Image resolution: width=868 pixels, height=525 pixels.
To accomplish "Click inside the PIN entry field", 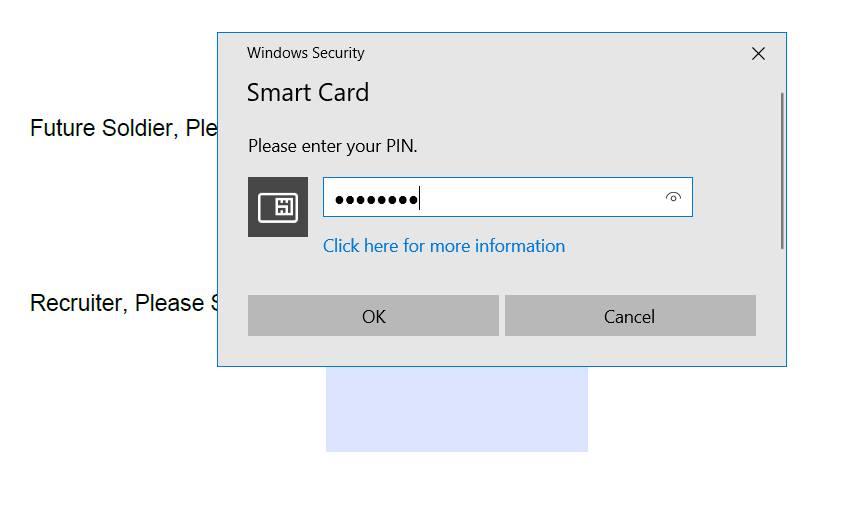I will [x=508, y=197].
